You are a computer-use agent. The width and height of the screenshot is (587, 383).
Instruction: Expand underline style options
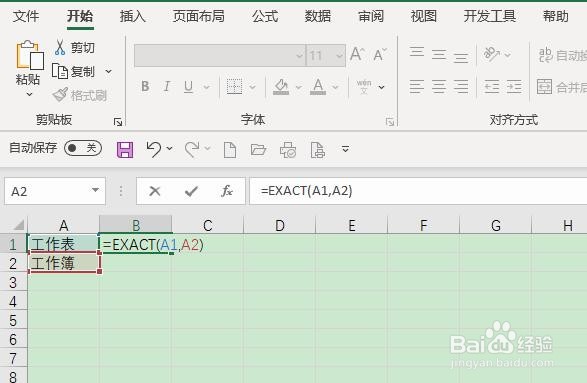pyautogui.click(x=206, y=87)
